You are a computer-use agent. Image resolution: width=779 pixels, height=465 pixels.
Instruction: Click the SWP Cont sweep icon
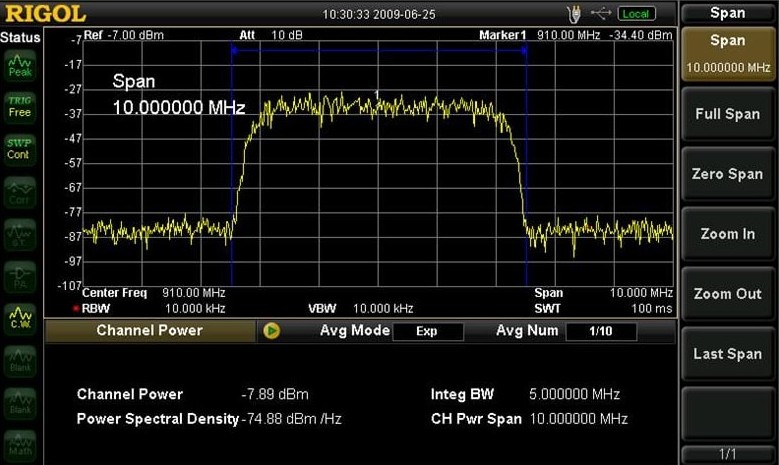(x=20, y=148)
